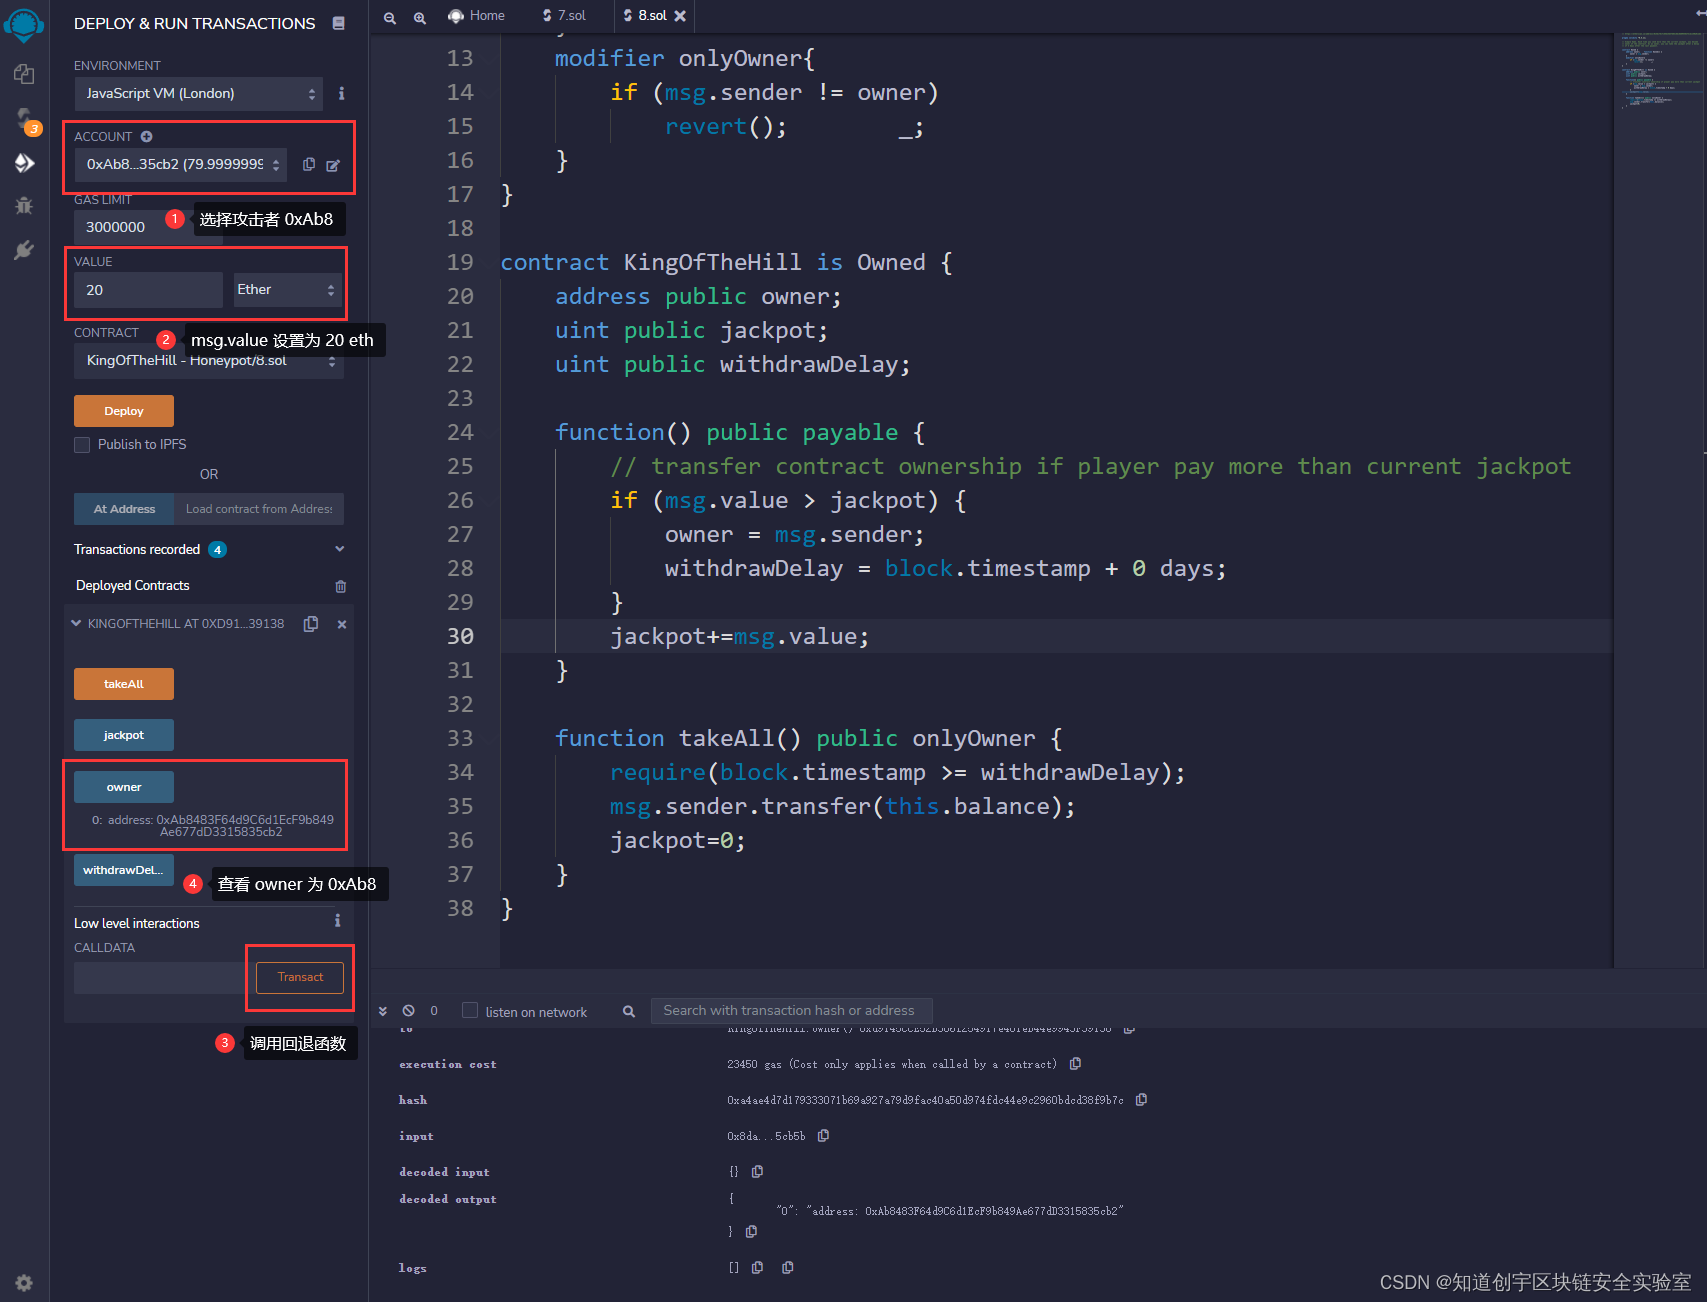Image resolution: width=1707 pixels, height=1302 pixels.
Task: Click Load contract from Address field
Action: coord(259,509)
